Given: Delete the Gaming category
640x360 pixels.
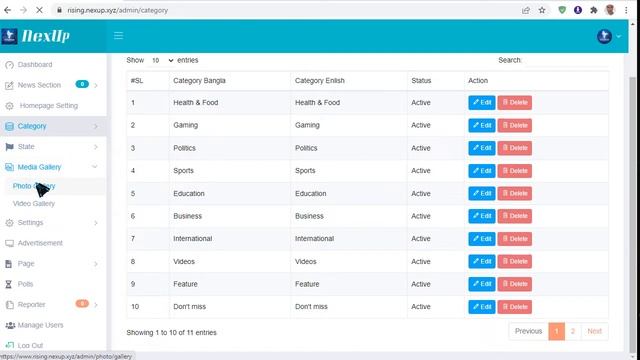Looking at the screenshot, I should [515, 125].
